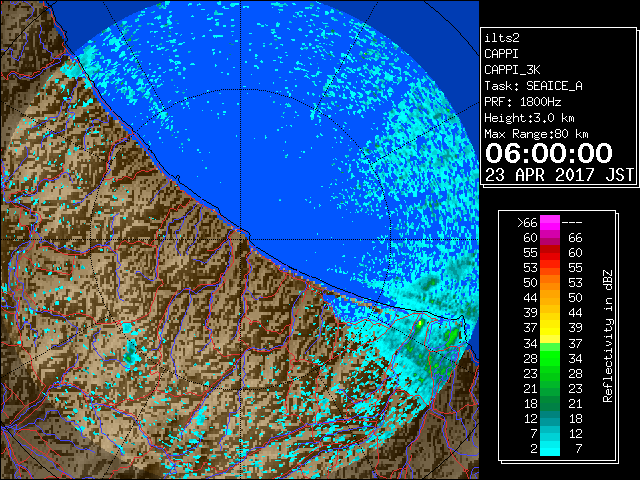Image resolution: width=640 pixels, height=480 pixels.
Task: Click the 'Reflectivity in dBZ' legend title
Action: (x=608, y=336)
